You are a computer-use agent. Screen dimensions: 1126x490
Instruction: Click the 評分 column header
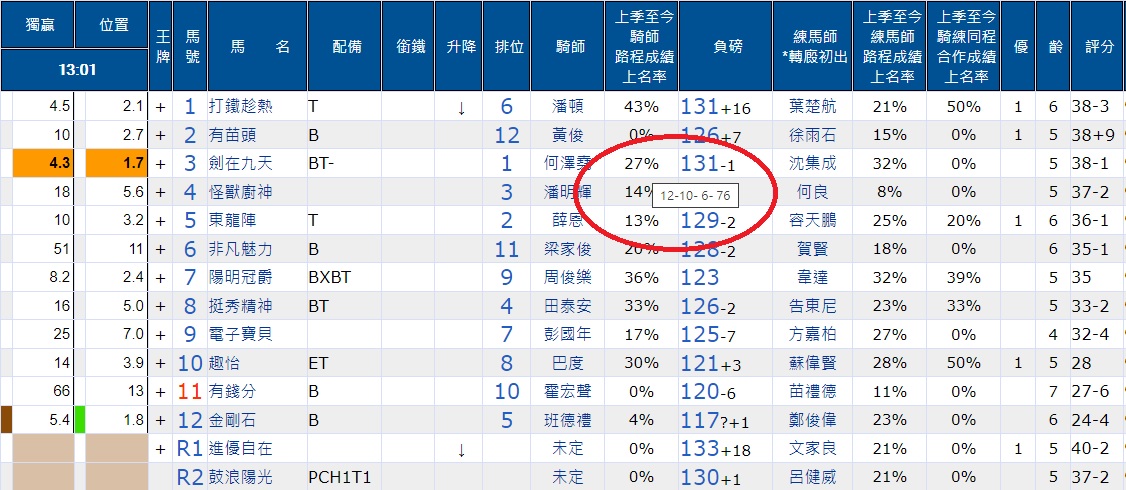click(1099, 46)
